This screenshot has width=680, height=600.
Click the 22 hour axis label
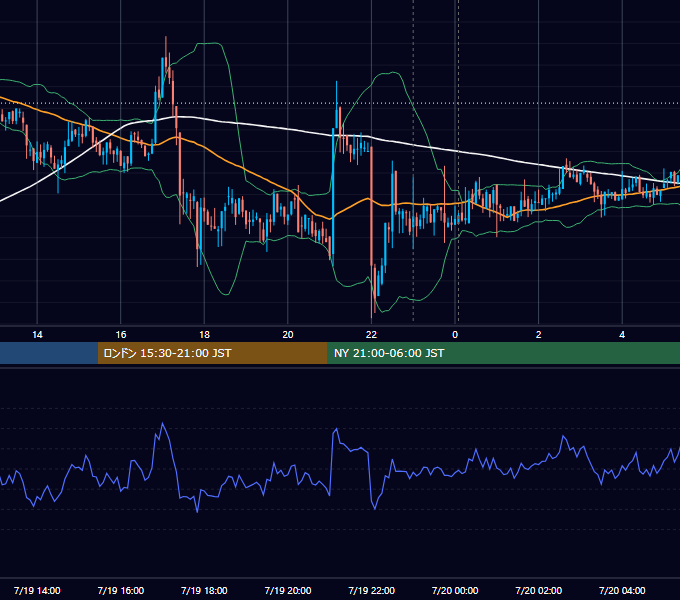371,335
